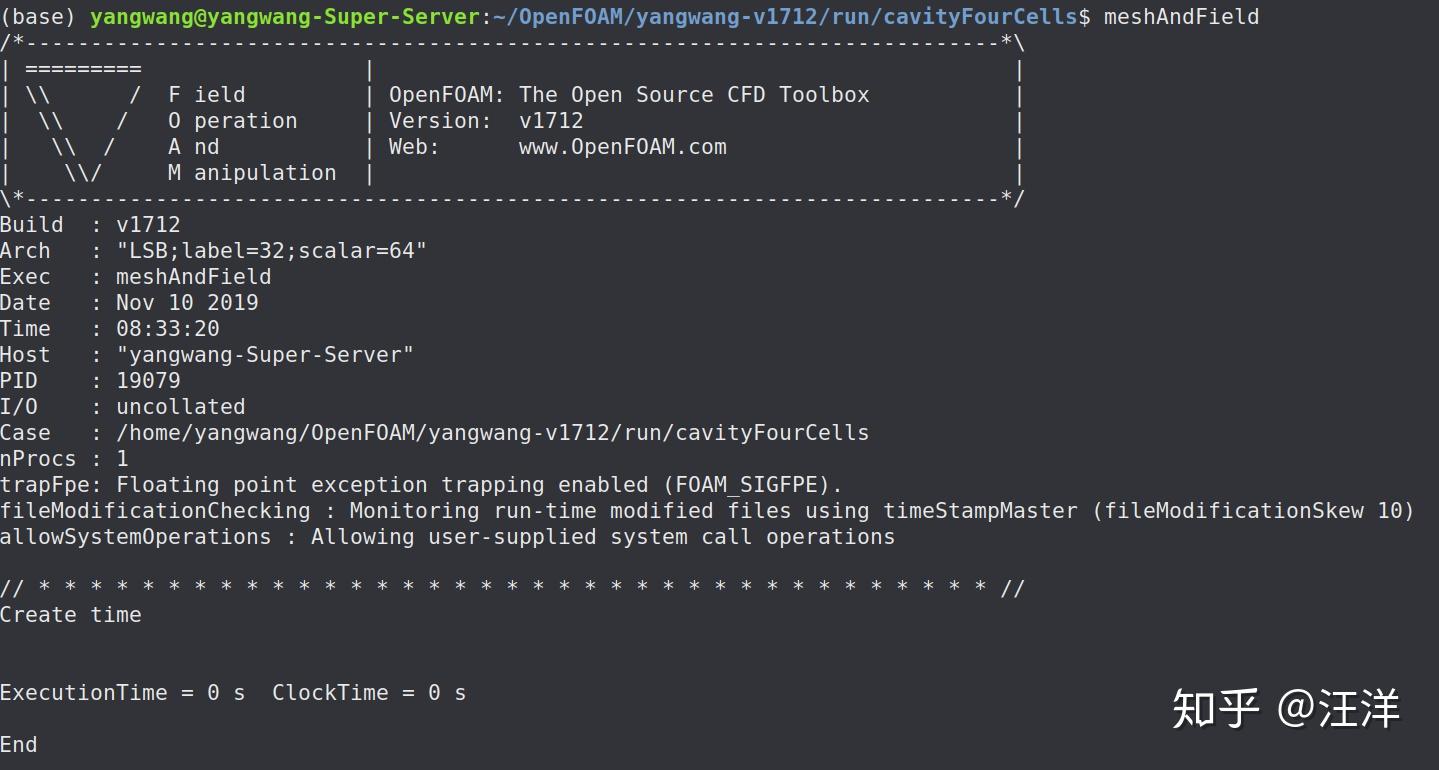Click the Arch value "LSB;label=32;scalar=64"
The height and width of the screenshot is (770, 1439).
coord(271,251)
